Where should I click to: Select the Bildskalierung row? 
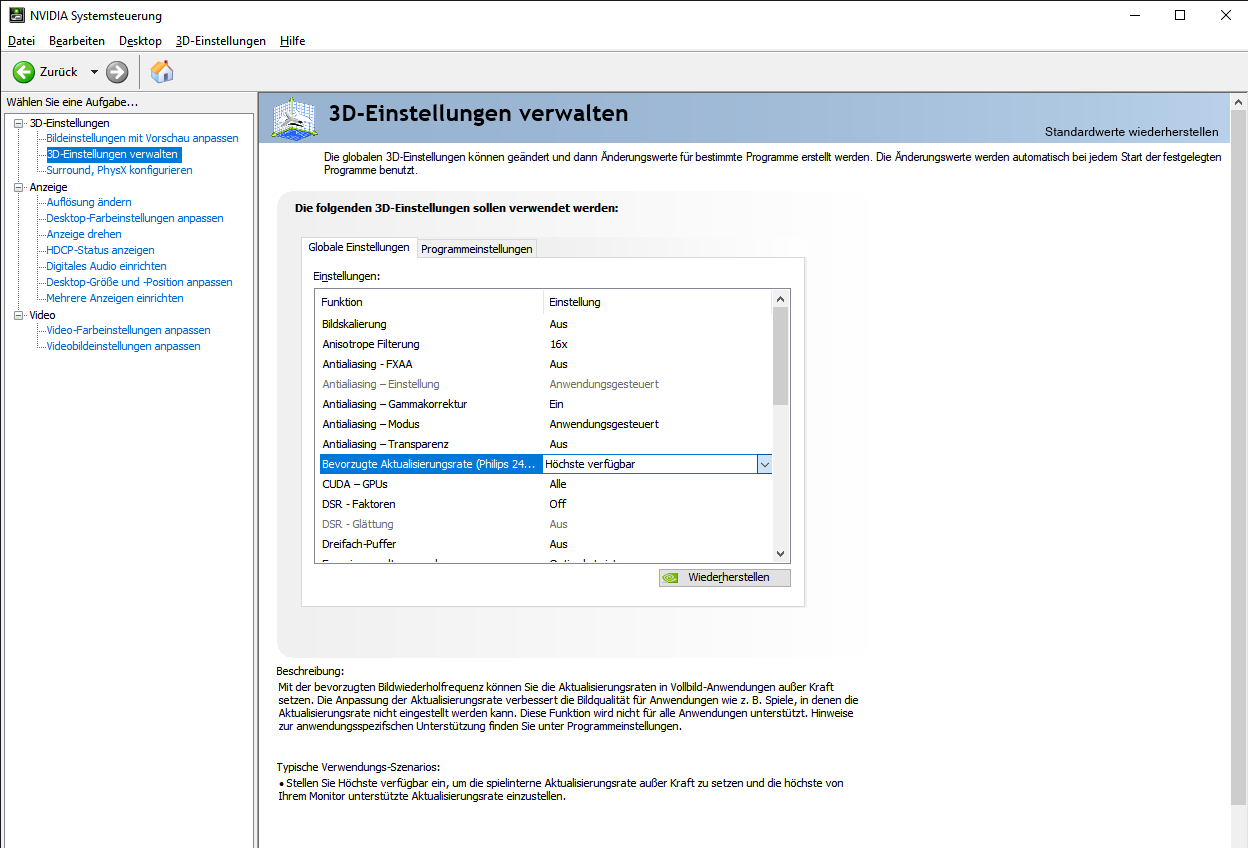coord(546,324)
